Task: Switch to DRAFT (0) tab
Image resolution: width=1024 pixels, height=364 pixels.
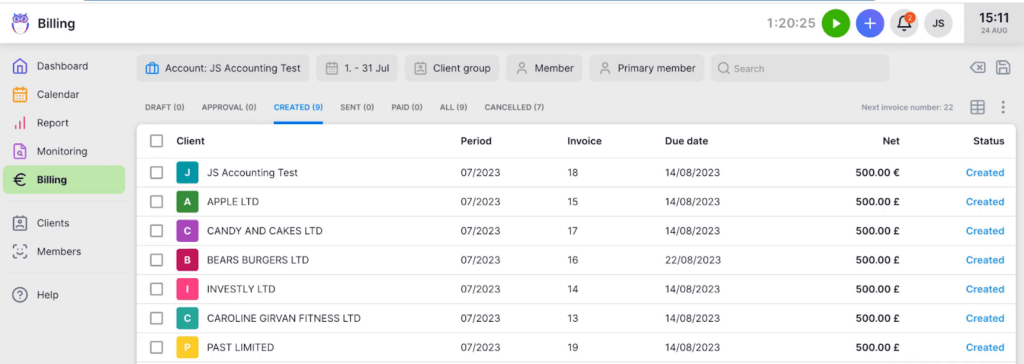Action: [x=165, y=107]
